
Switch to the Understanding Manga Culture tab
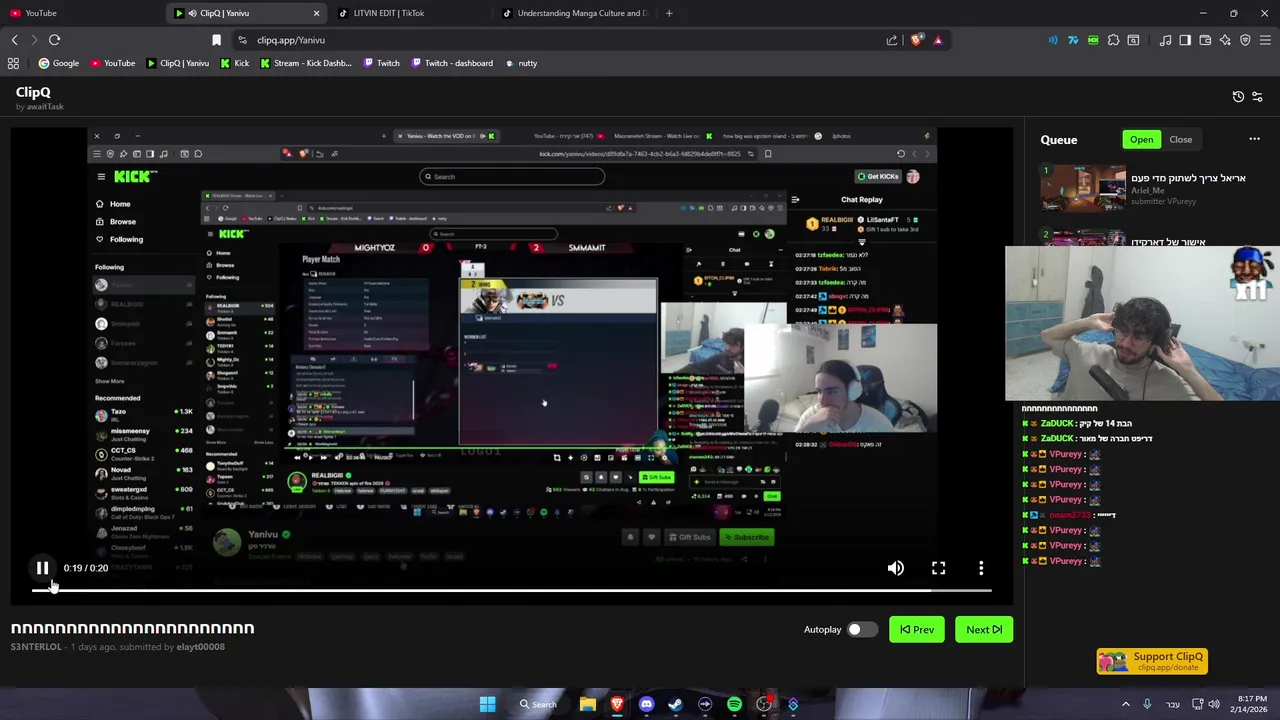575,13
